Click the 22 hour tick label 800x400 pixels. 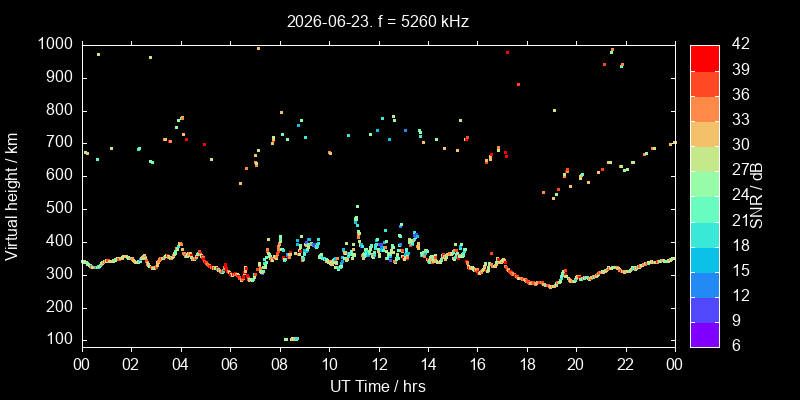[x=626, y=365]
